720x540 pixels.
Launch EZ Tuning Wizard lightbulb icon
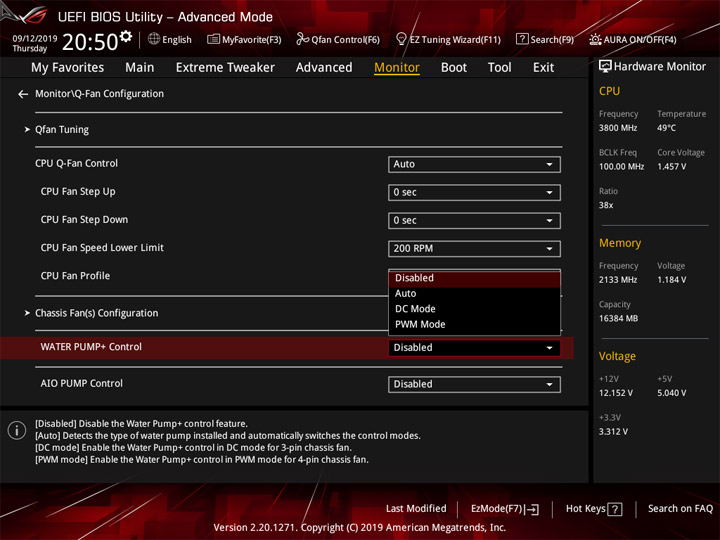coord(401,39)
